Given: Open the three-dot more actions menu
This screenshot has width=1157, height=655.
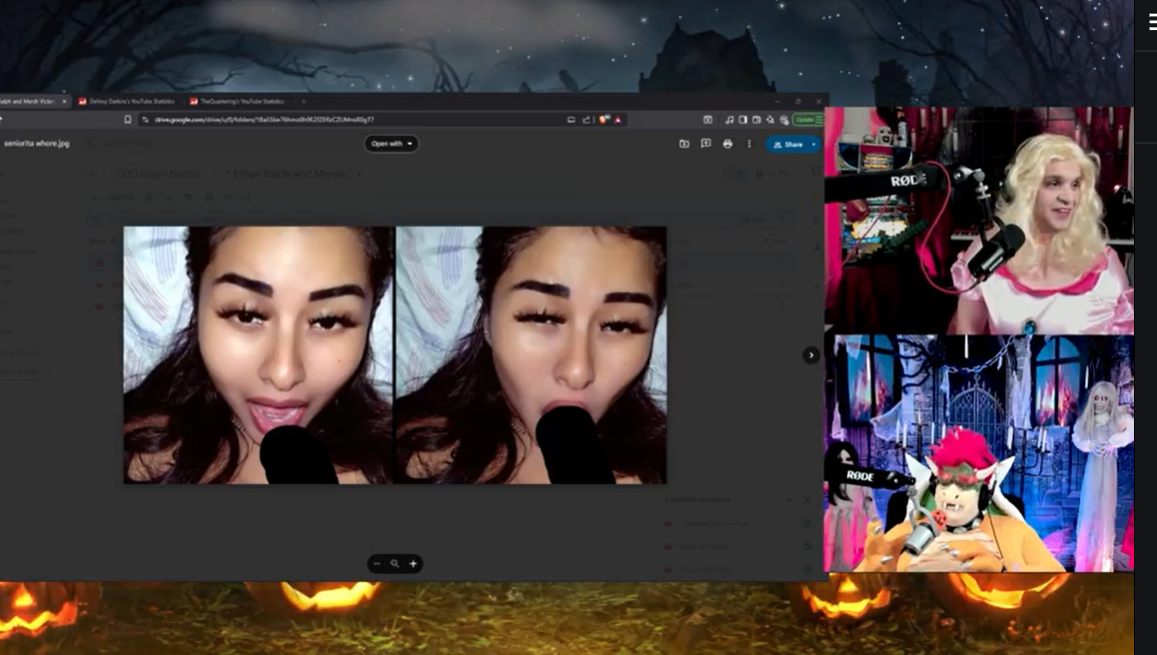Looking at the screenshot, I should coord(749,144).
